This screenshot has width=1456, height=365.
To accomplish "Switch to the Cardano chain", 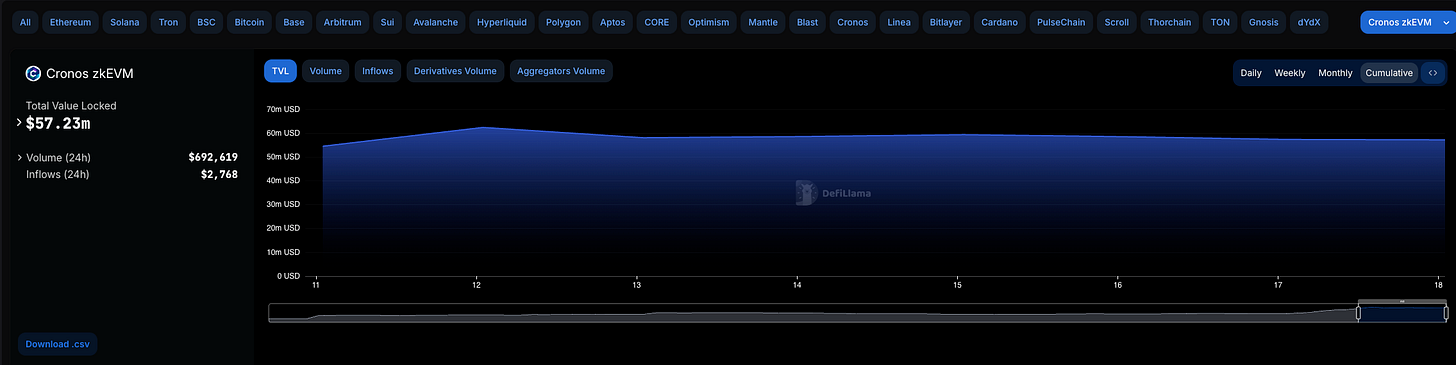I will click(1000, 22).
